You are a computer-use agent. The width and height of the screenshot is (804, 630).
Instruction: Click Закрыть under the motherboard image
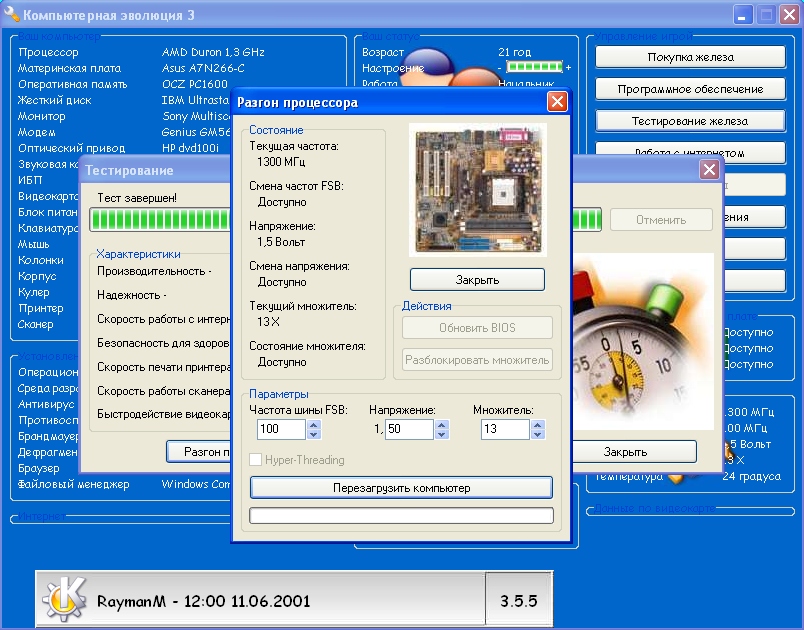pos(477,279)
